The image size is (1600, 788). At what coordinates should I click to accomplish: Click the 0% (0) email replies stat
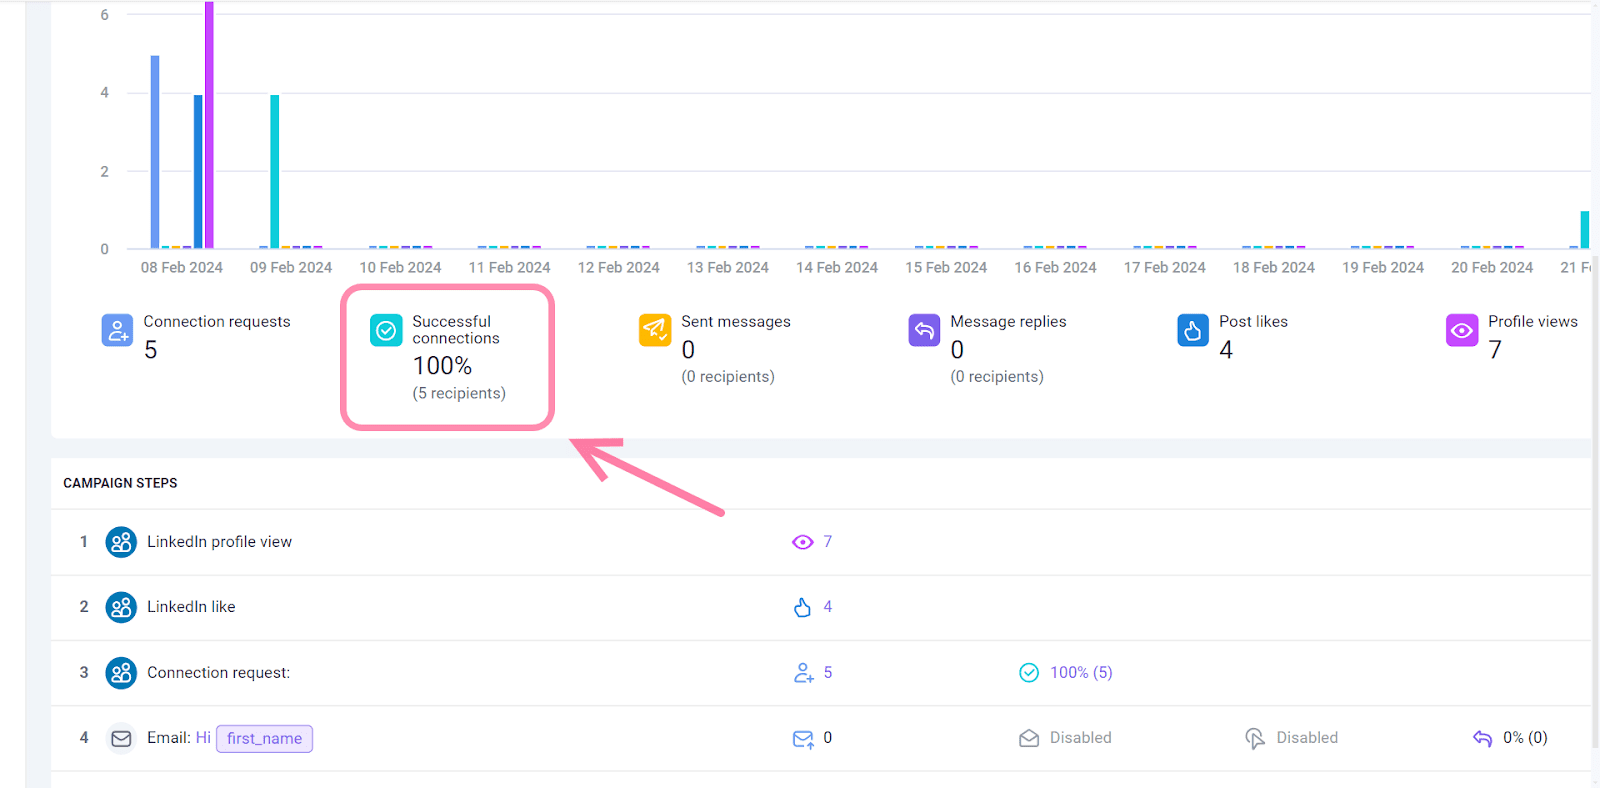click(1524, 738)
